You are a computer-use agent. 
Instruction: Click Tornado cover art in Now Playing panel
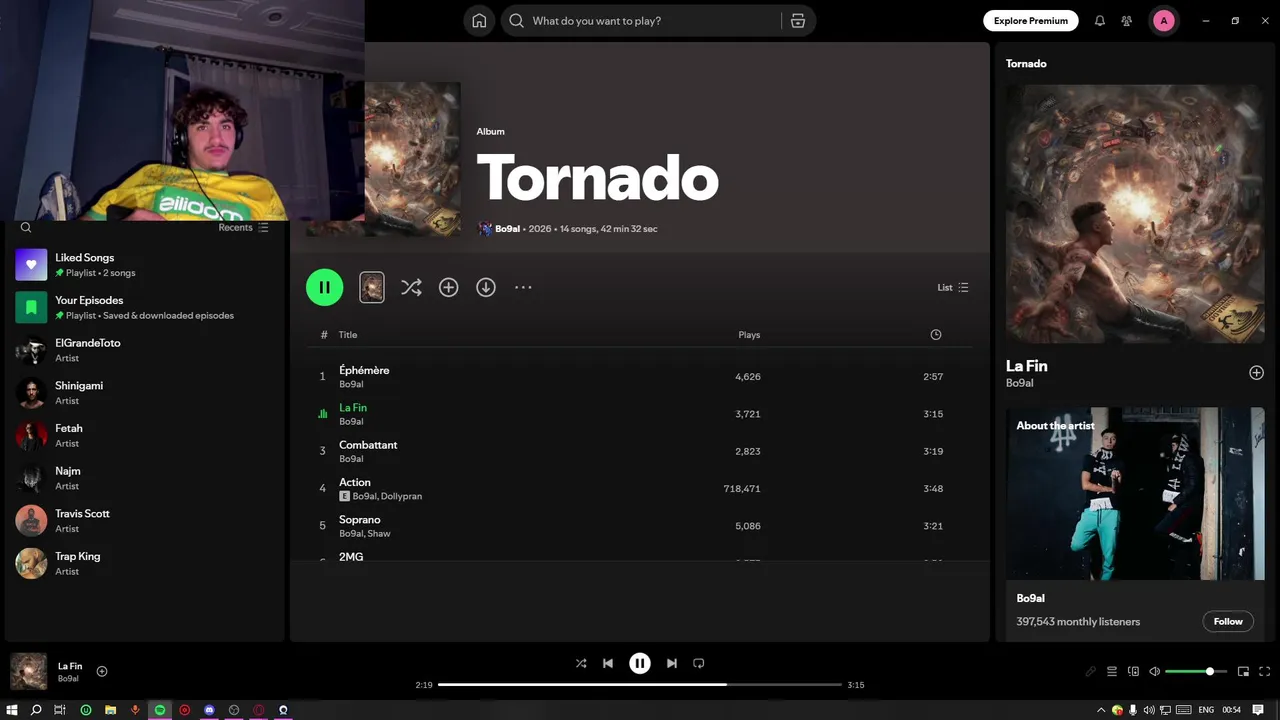pos(1135,214)
